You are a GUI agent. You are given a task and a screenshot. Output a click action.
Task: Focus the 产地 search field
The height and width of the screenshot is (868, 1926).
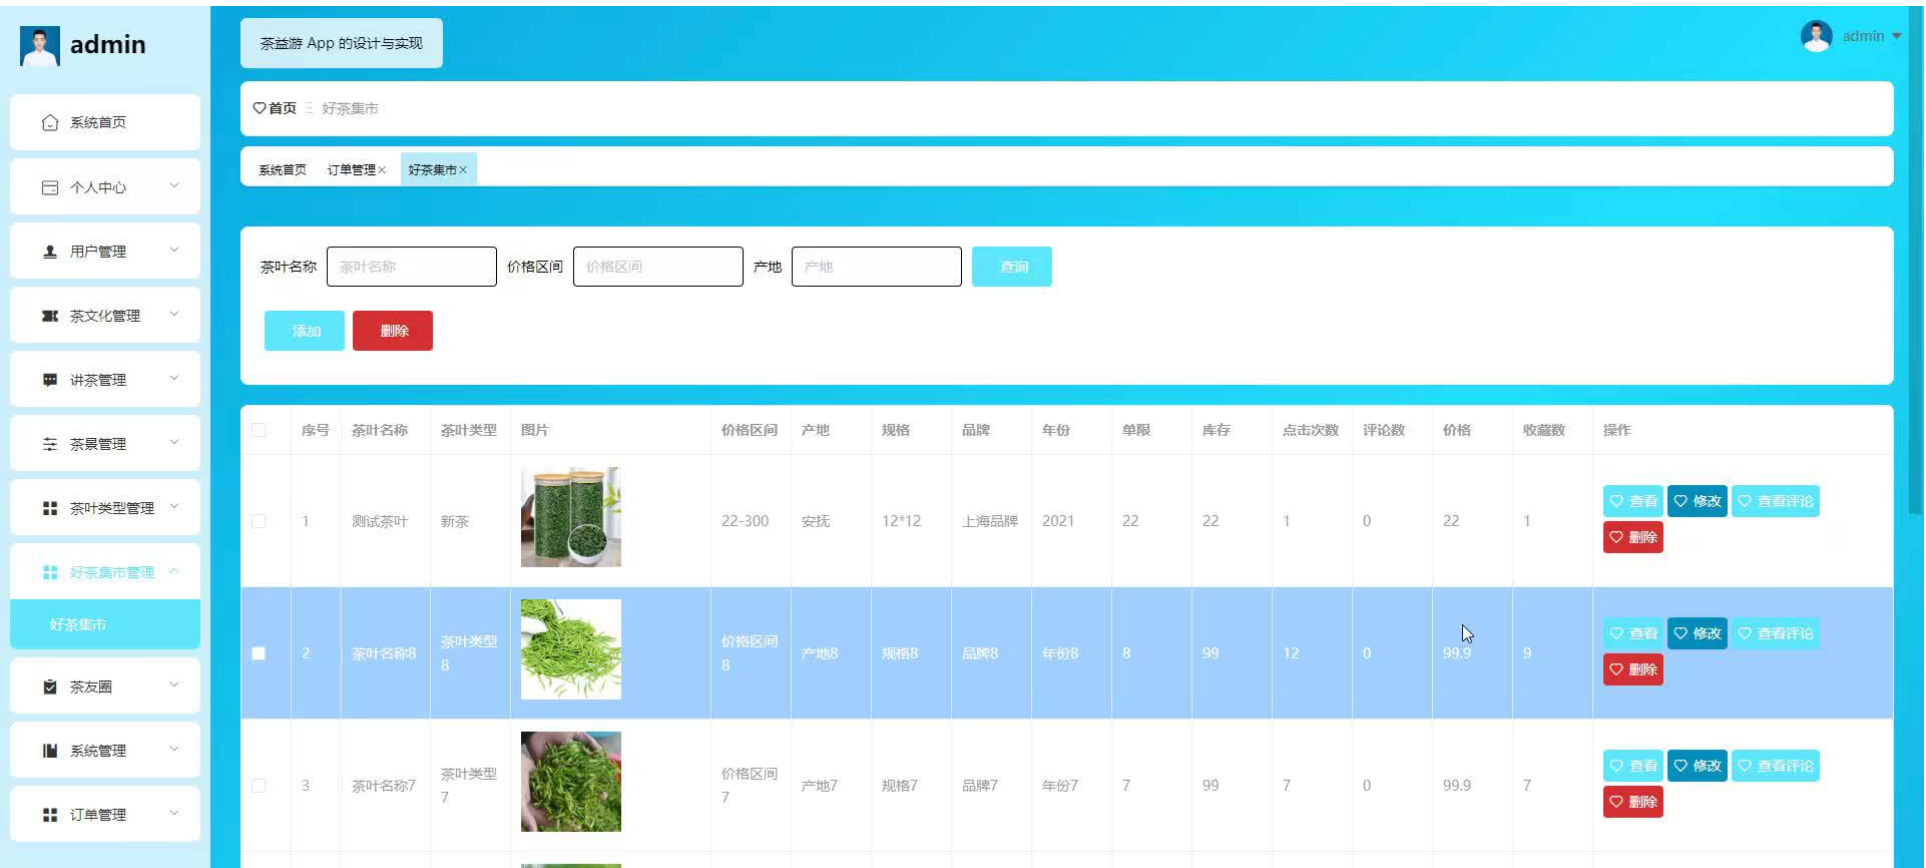pos(877,267)
